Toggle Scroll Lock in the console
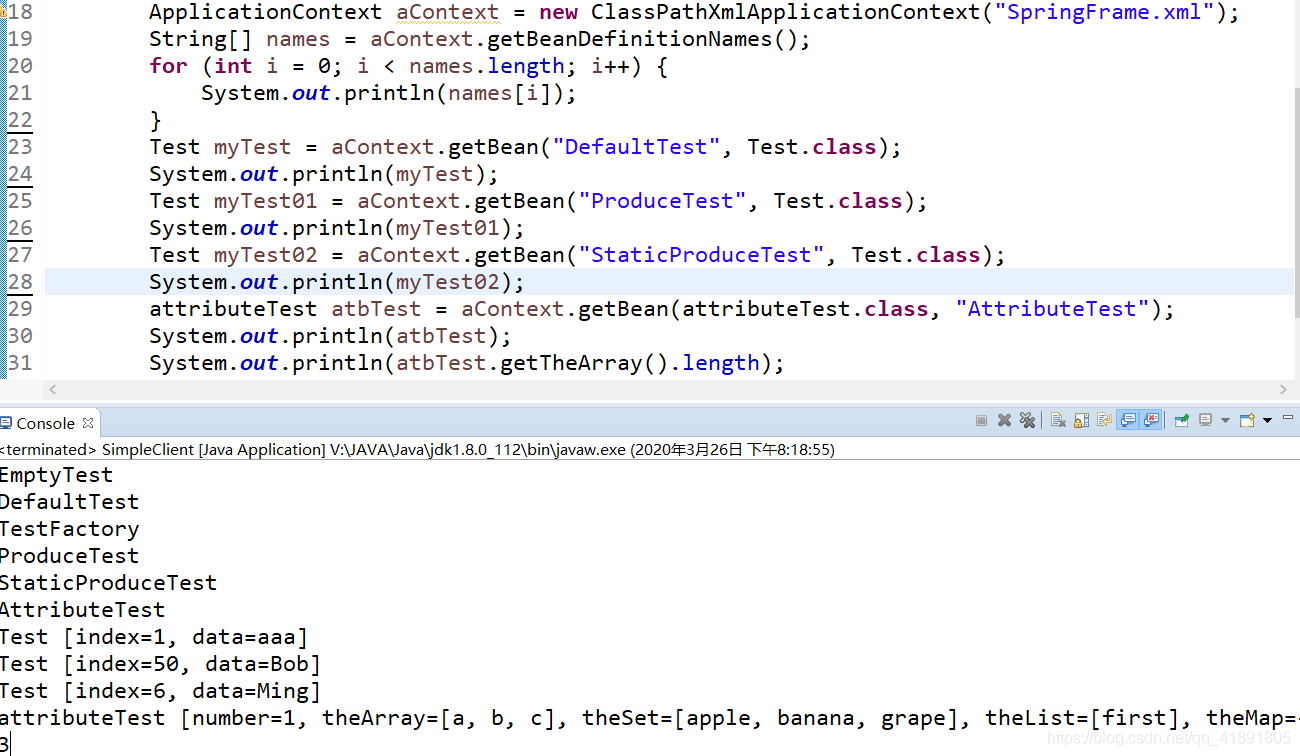Image resolution: width=1300 pixels, height=756 pixels. (x=1081, y=420)
